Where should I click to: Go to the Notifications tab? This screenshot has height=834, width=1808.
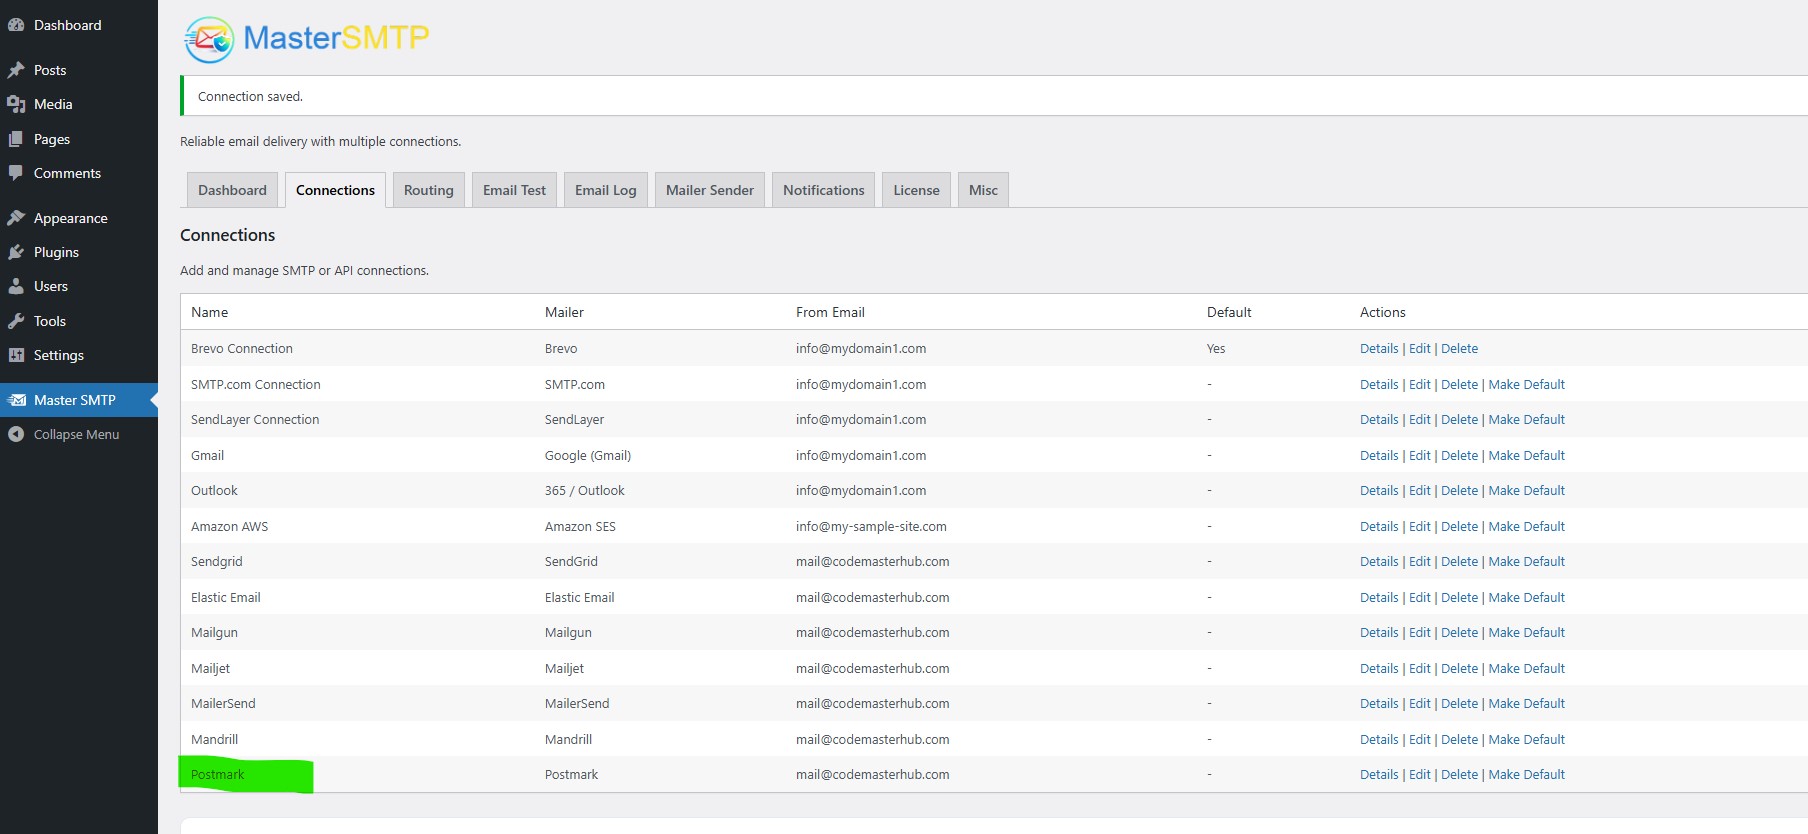[823, 190]
